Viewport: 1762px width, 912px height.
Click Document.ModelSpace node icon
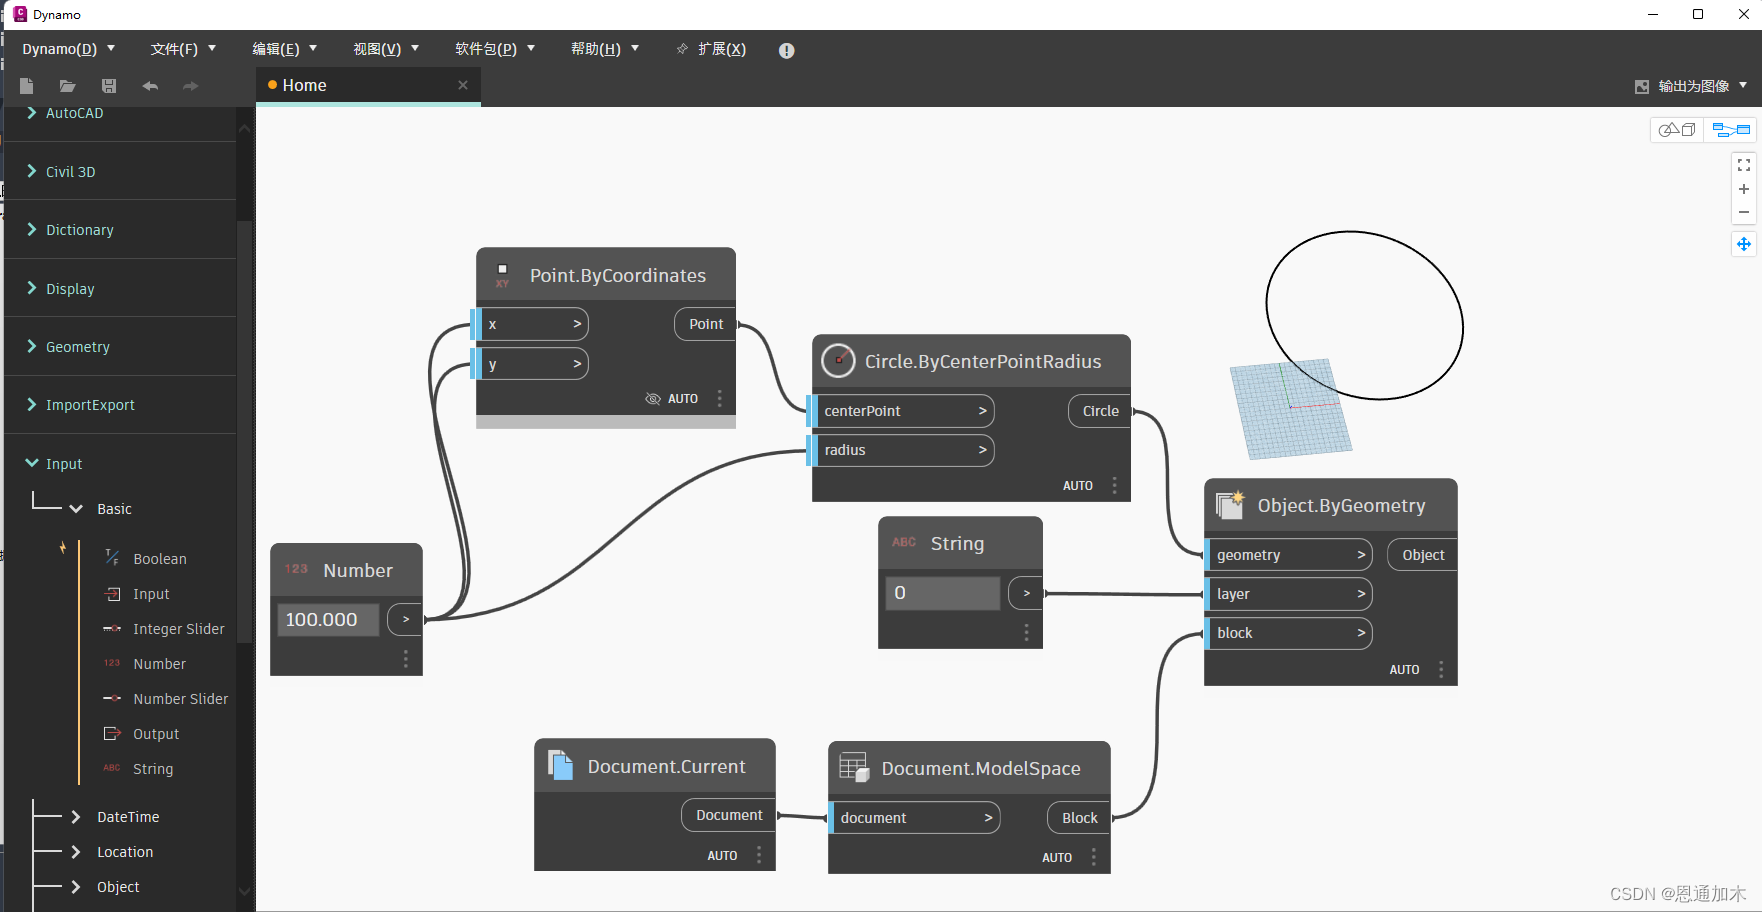pyautogui.click(x=854, y=768)
